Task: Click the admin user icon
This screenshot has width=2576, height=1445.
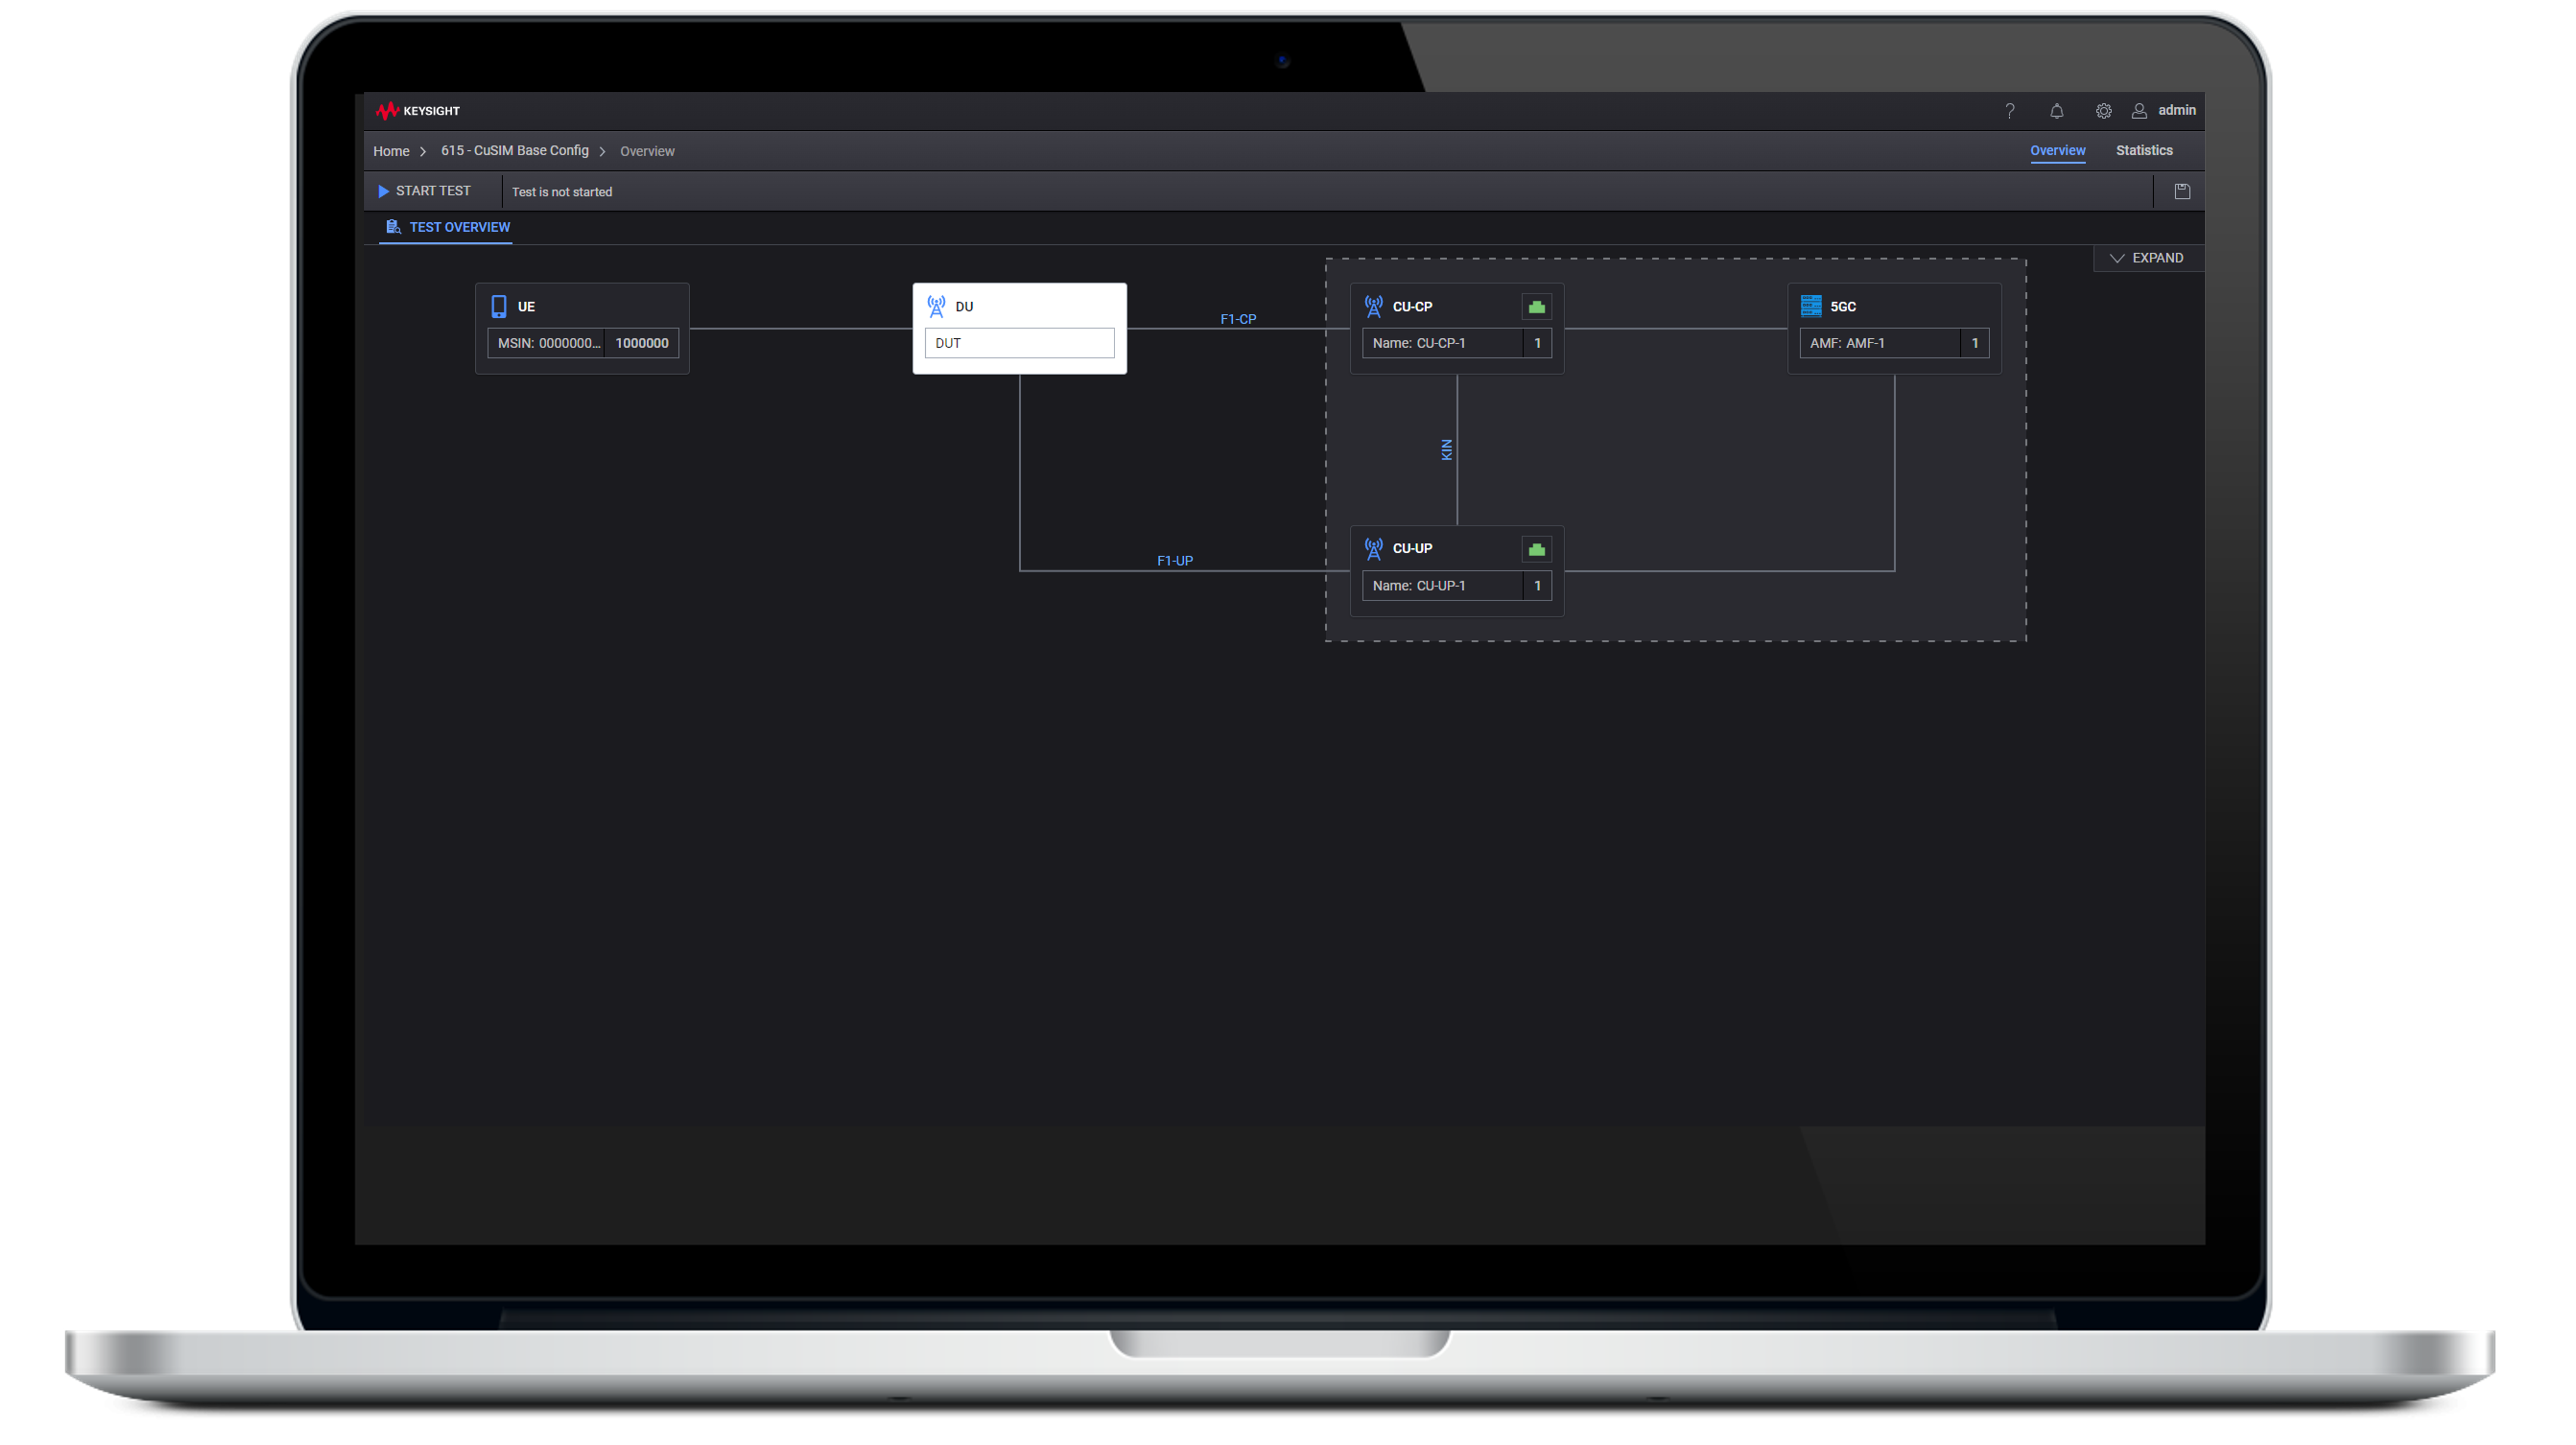Action: tap(2139, 111)
